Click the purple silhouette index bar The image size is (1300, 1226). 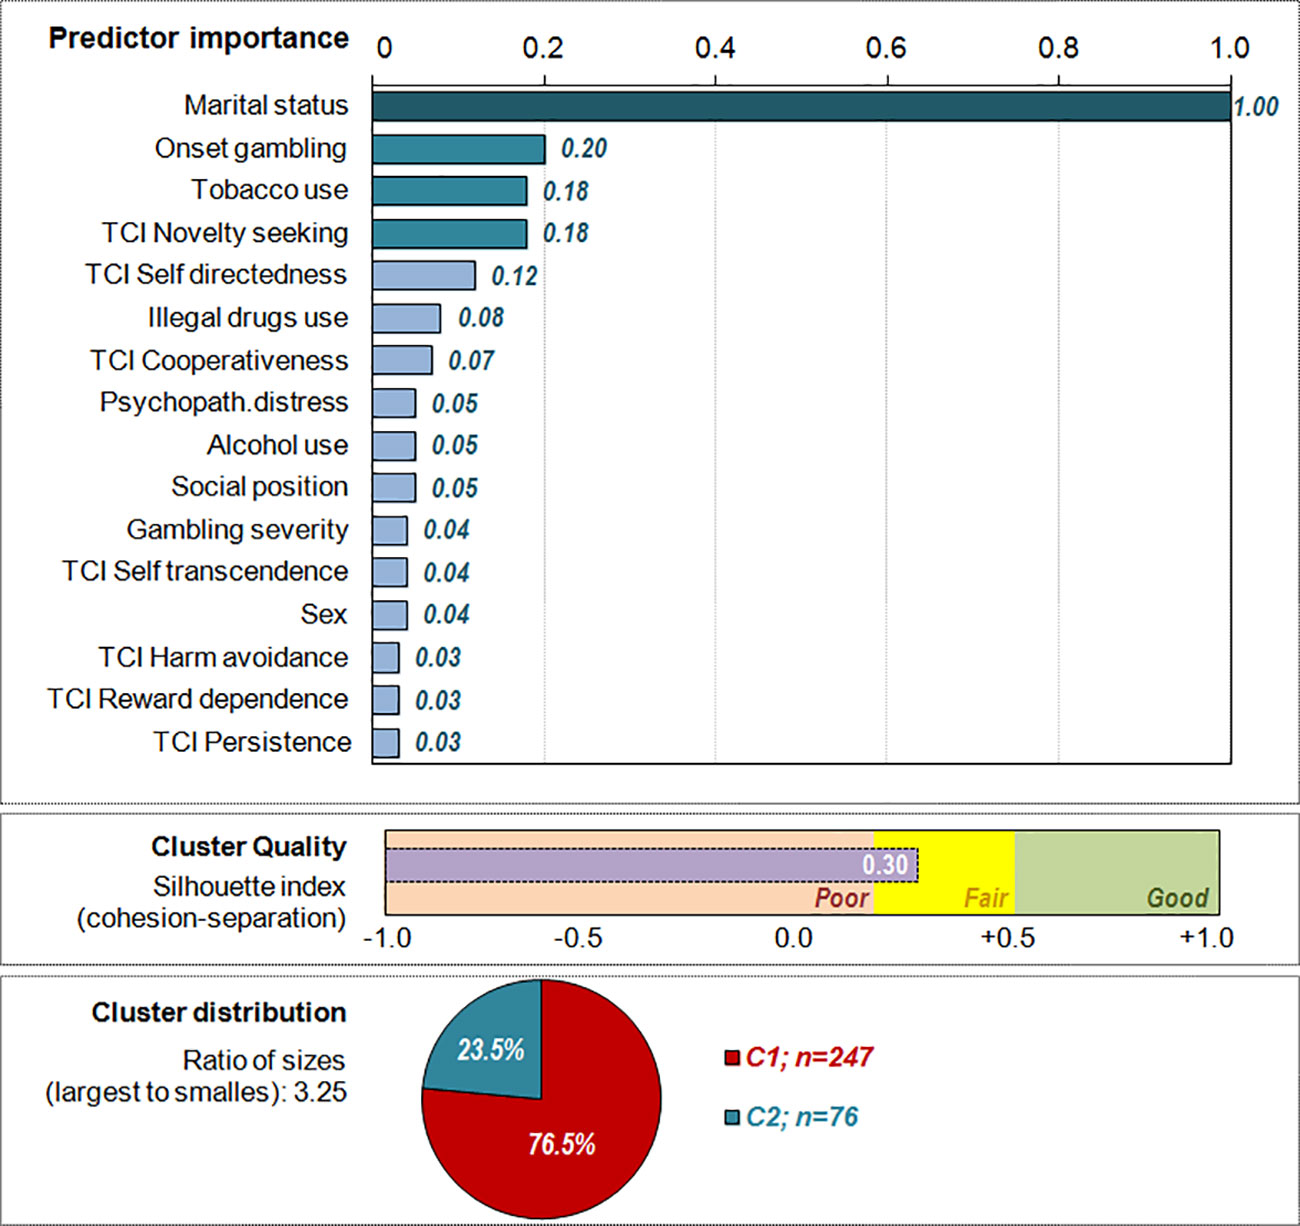tap(652, 865)
